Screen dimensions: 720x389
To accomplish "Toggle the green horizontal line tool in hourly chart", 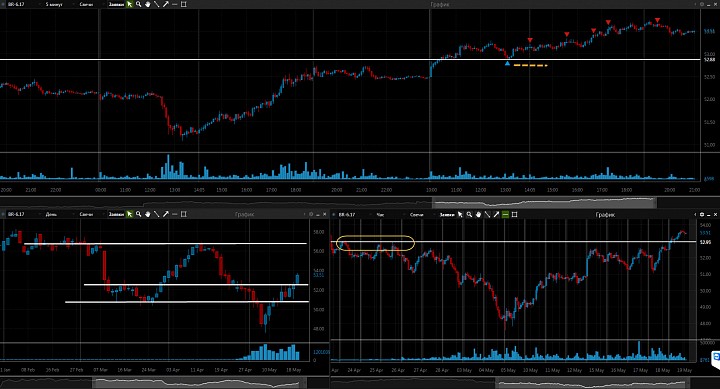I will click(x=505, y=214).
